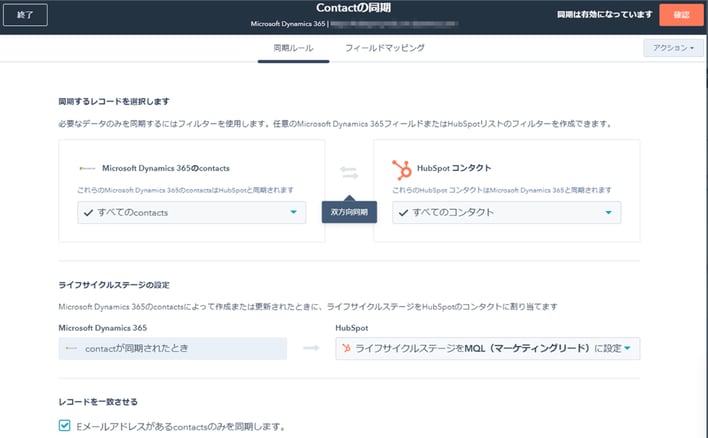Click the 同期は有効になっています status text

coord(605,14)
